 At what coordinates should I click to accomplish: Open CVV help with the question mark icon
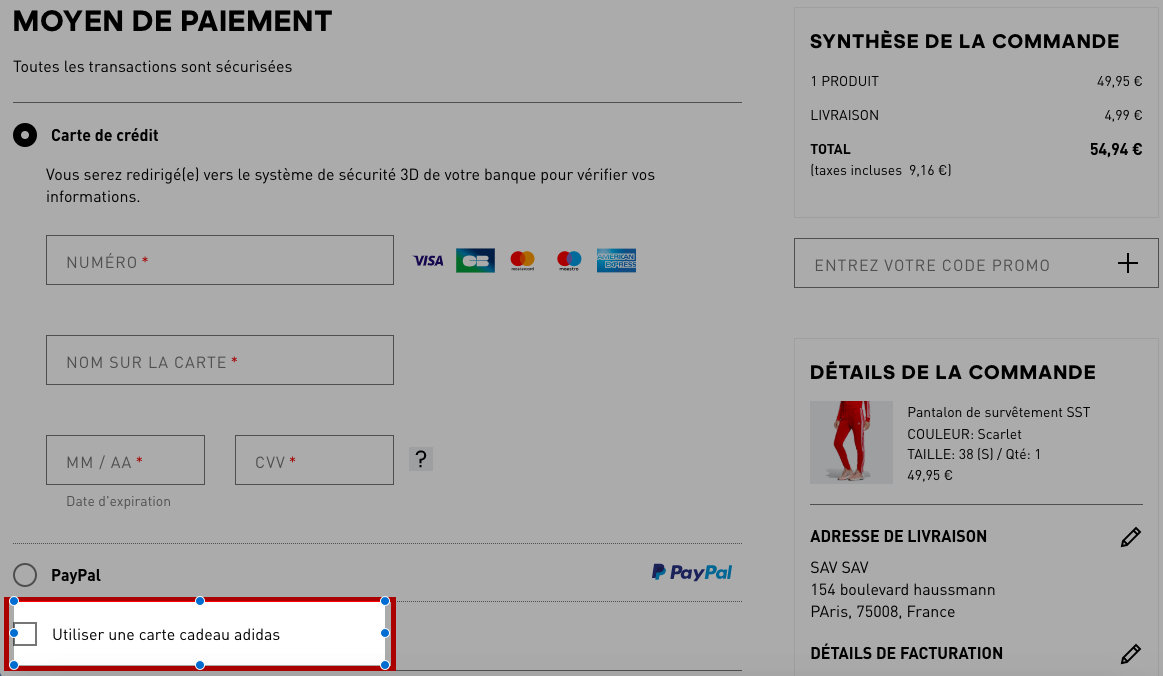click(420, 459)
